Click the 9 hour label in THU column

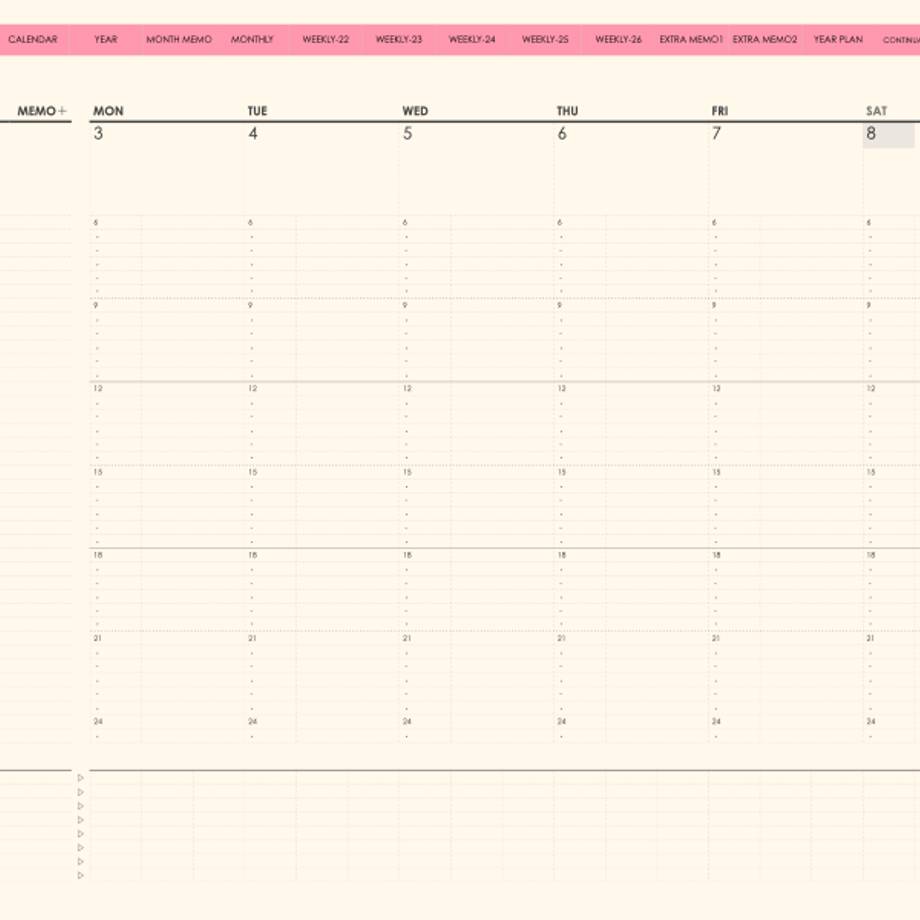[x=560, y=305]
